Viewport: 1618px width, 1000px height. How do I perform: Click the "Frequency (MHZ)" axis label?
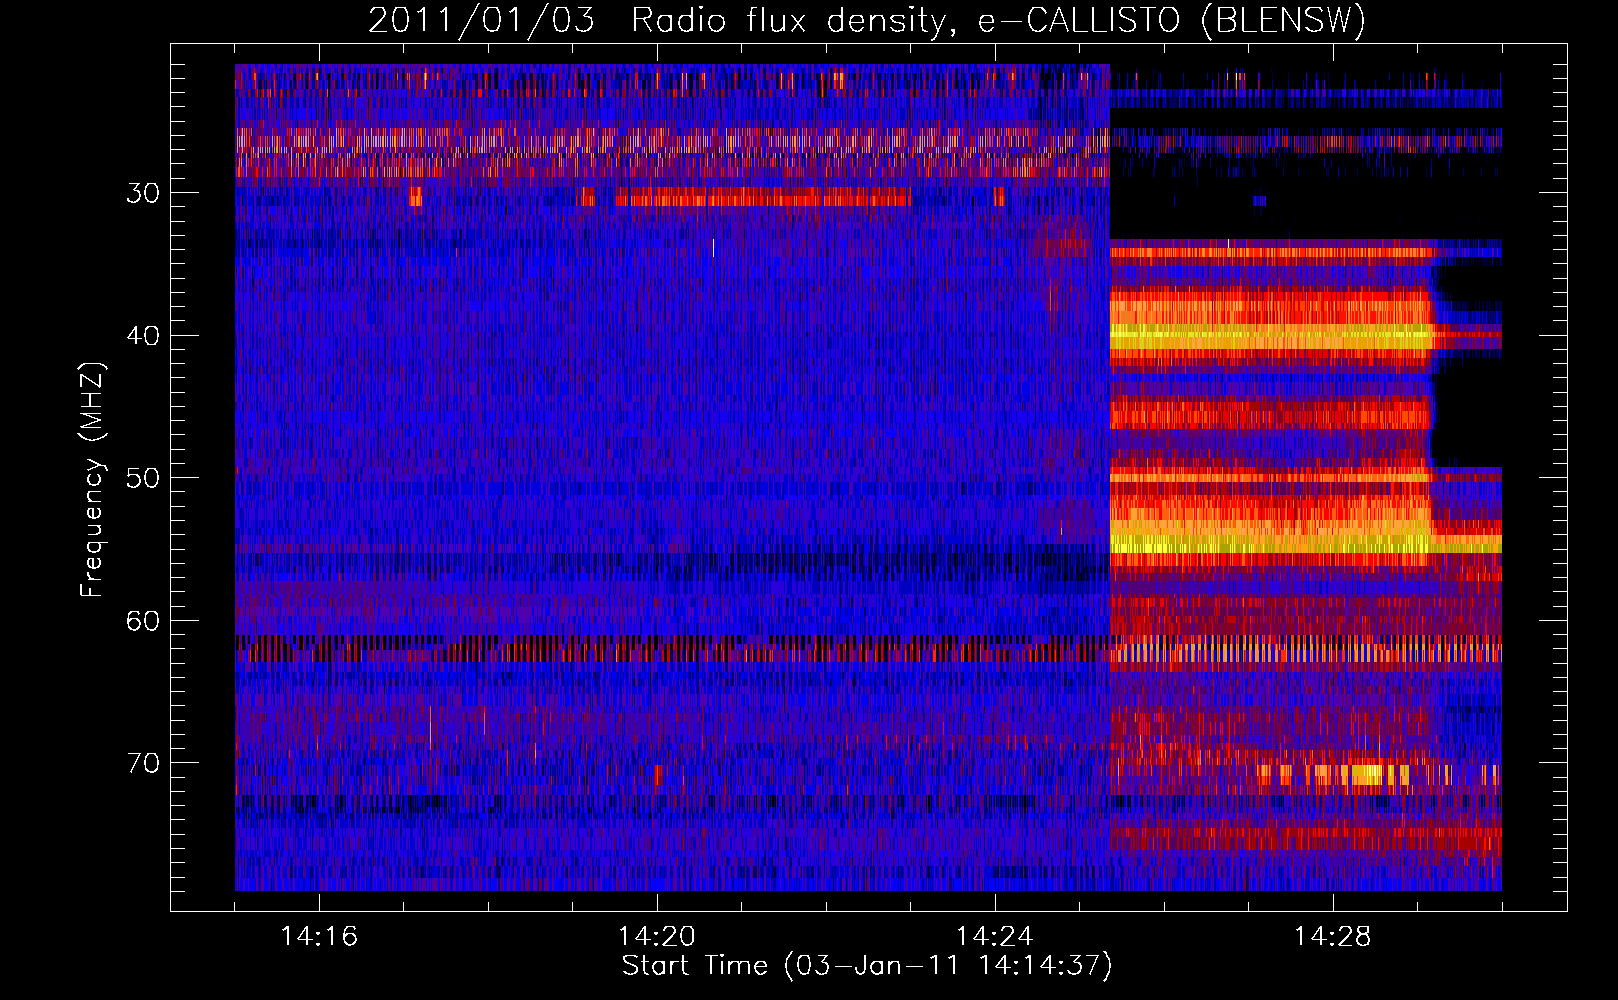(x=92, y=480)
